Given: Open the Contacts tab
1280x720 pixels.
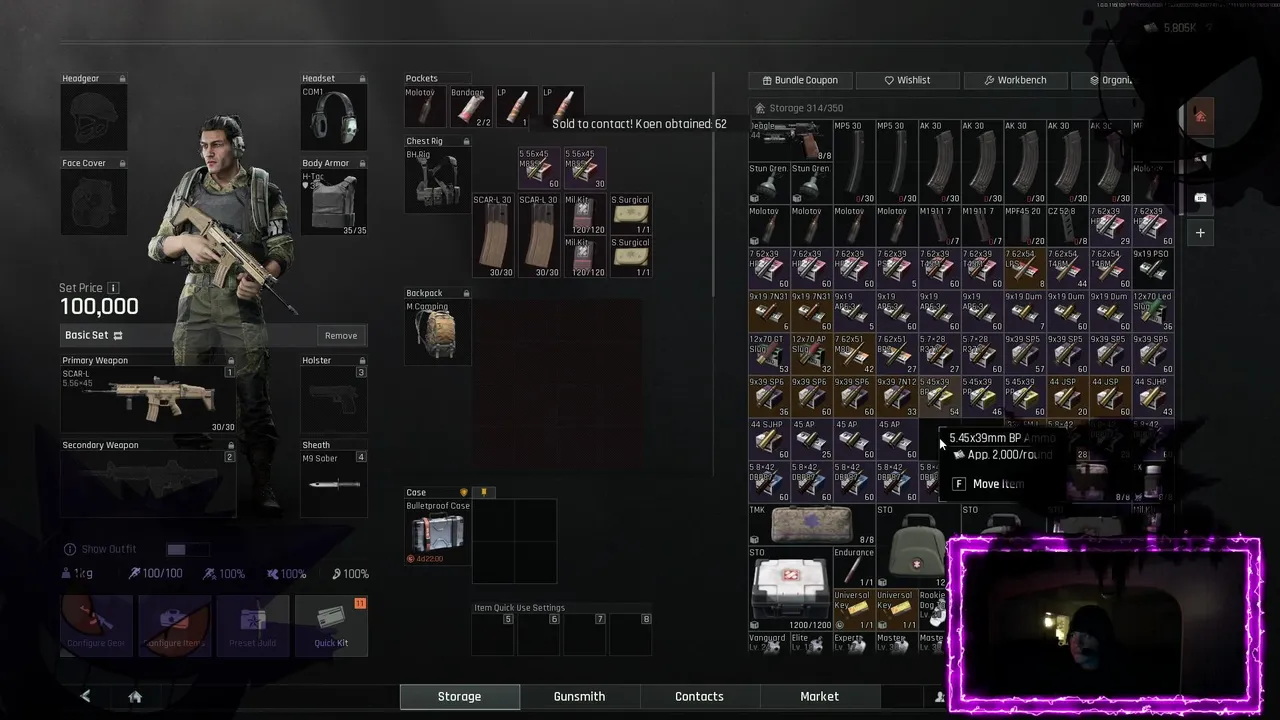Looking at the screenshot, I should (699, 697).
